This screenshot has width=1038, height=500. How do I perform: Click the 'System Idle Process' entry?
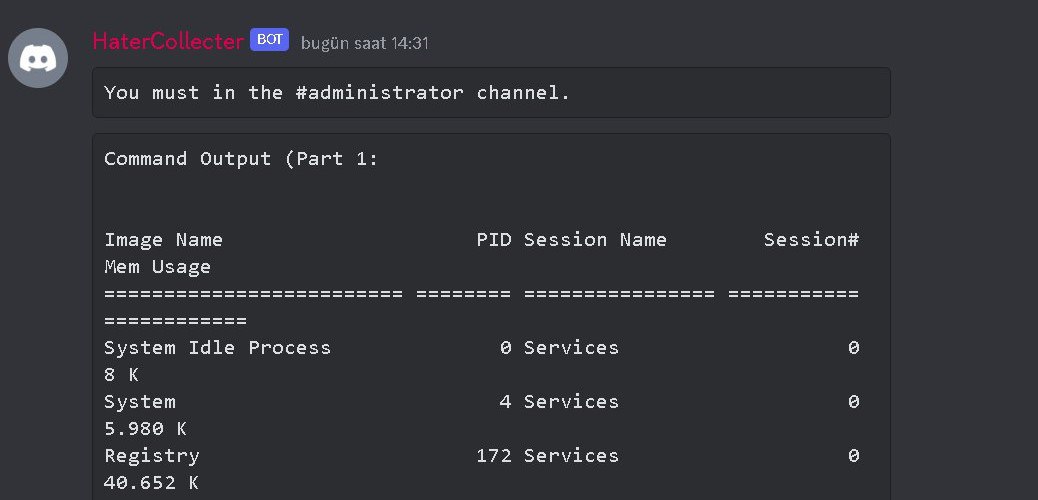[217, 348]
